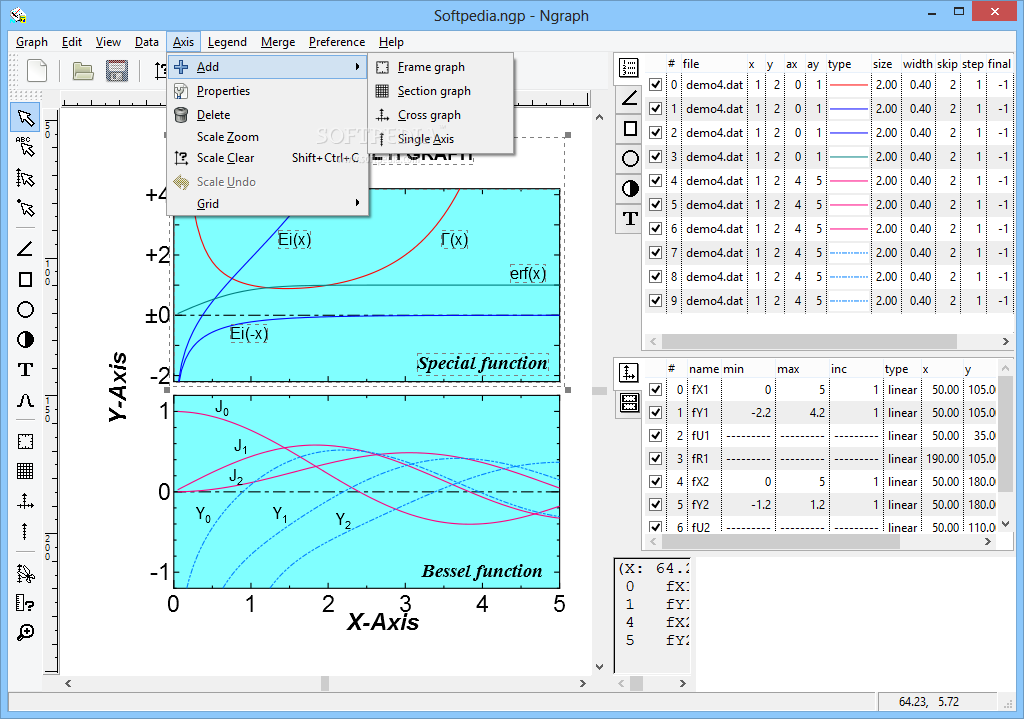Image resolution: width=1024 pixels, height=719 pixels.
Task: Open the Data menu
Action: click(147, 42)
